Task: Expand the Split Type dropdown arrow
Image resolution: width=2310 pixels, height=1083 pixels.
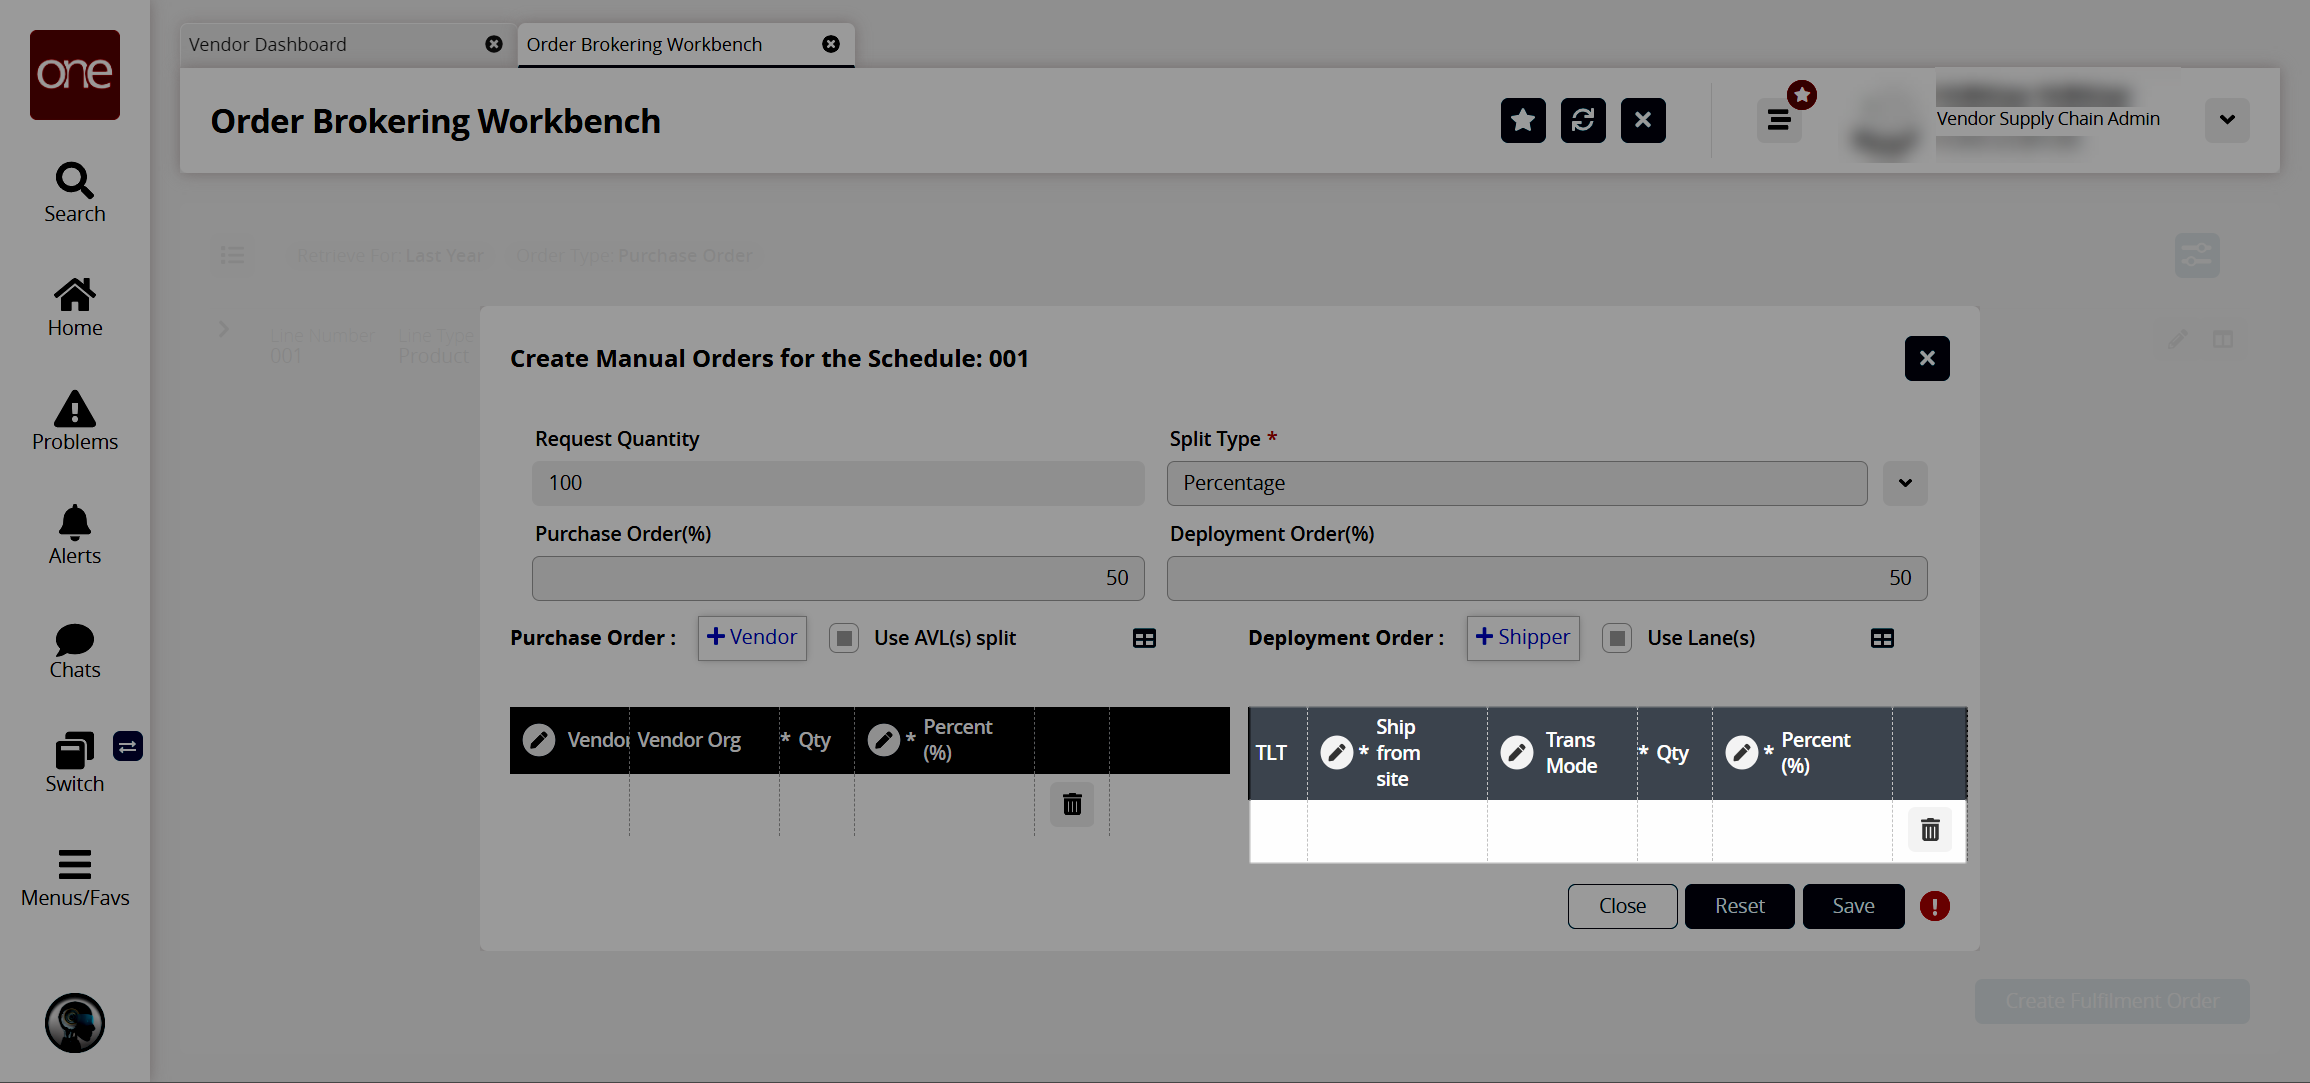Action: [1905, 483]
